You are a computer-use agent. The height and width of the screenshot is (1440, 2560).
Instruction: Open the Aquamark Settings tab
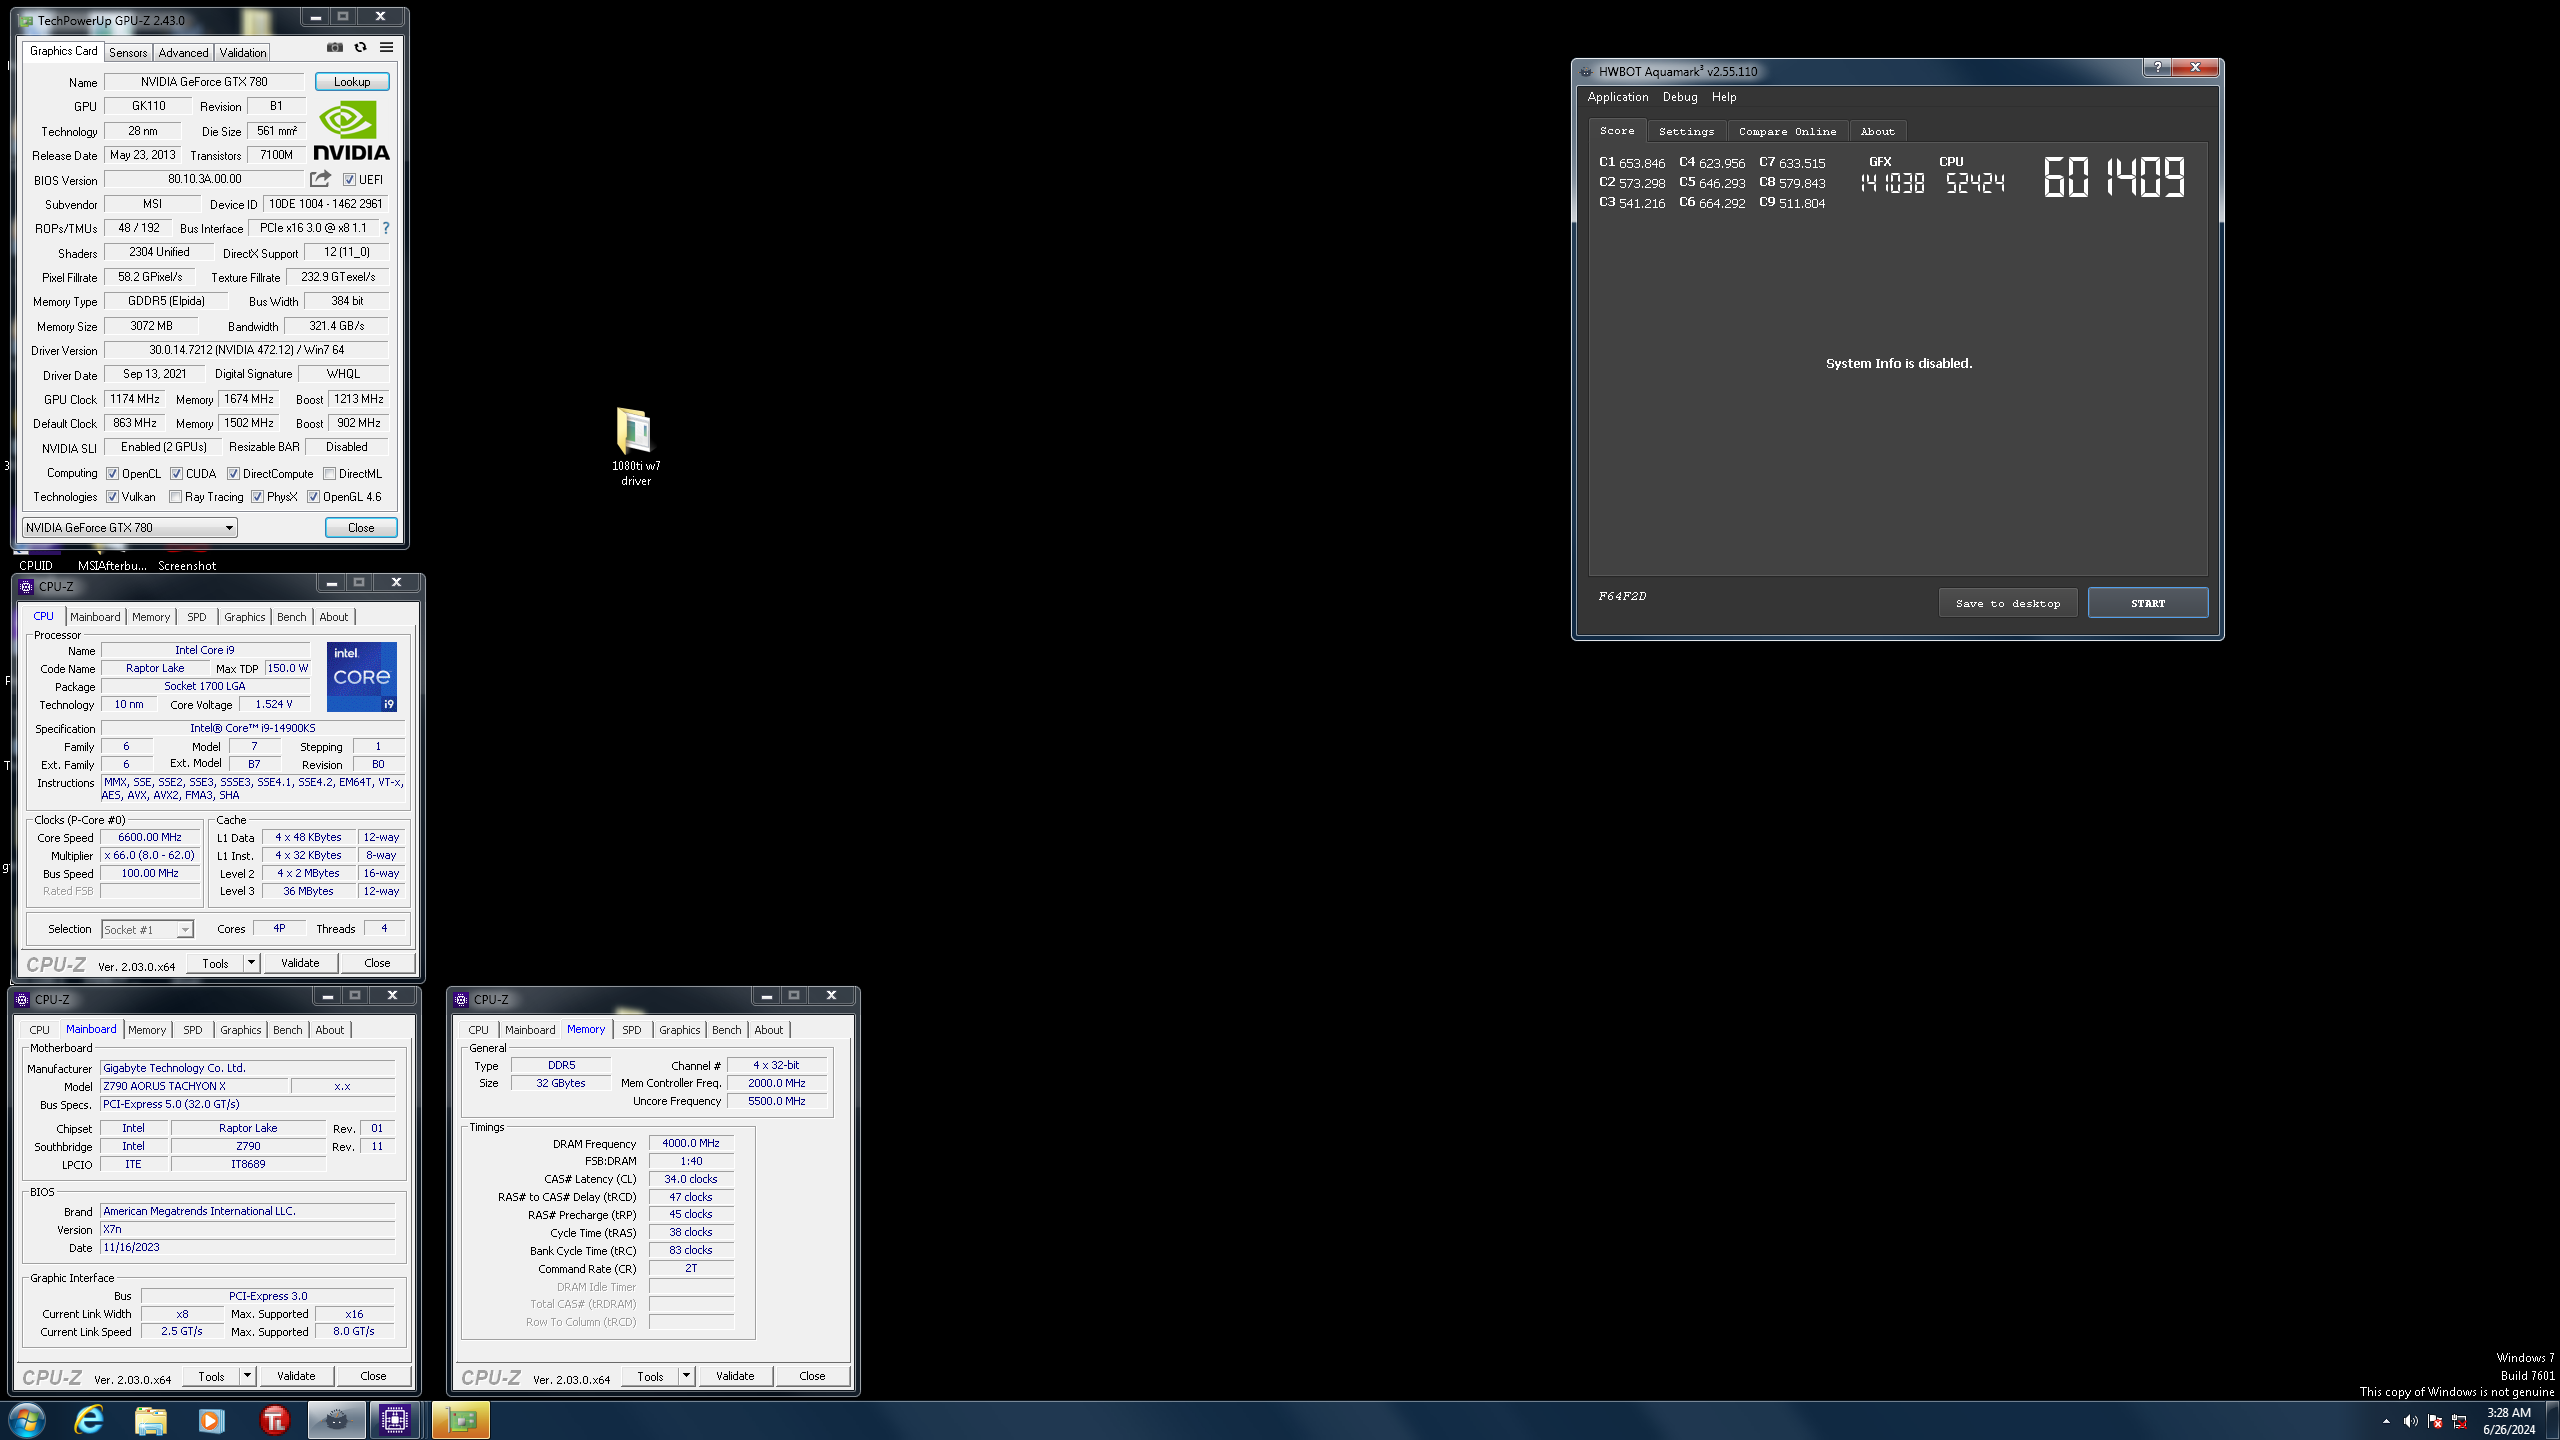(1686, 131)
